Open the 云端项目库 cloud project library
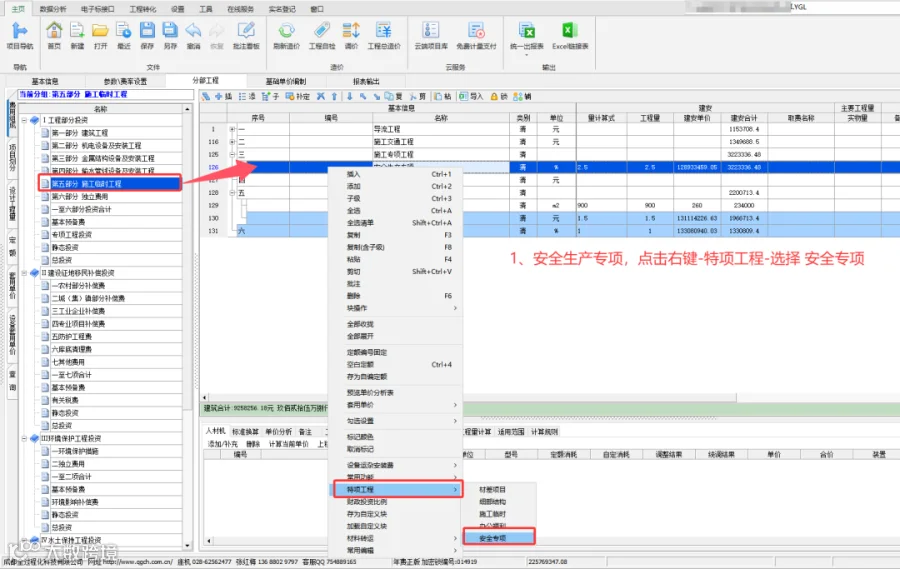900x569 pixels. click(x=430, y=36)
